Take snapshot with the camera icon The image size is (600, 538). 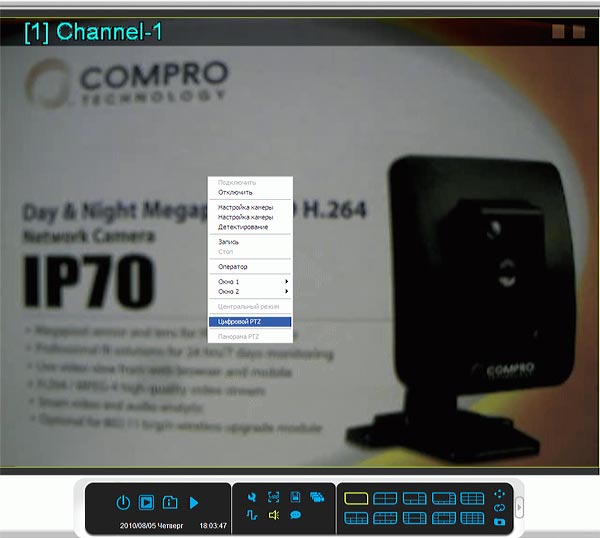coord(499,522)
